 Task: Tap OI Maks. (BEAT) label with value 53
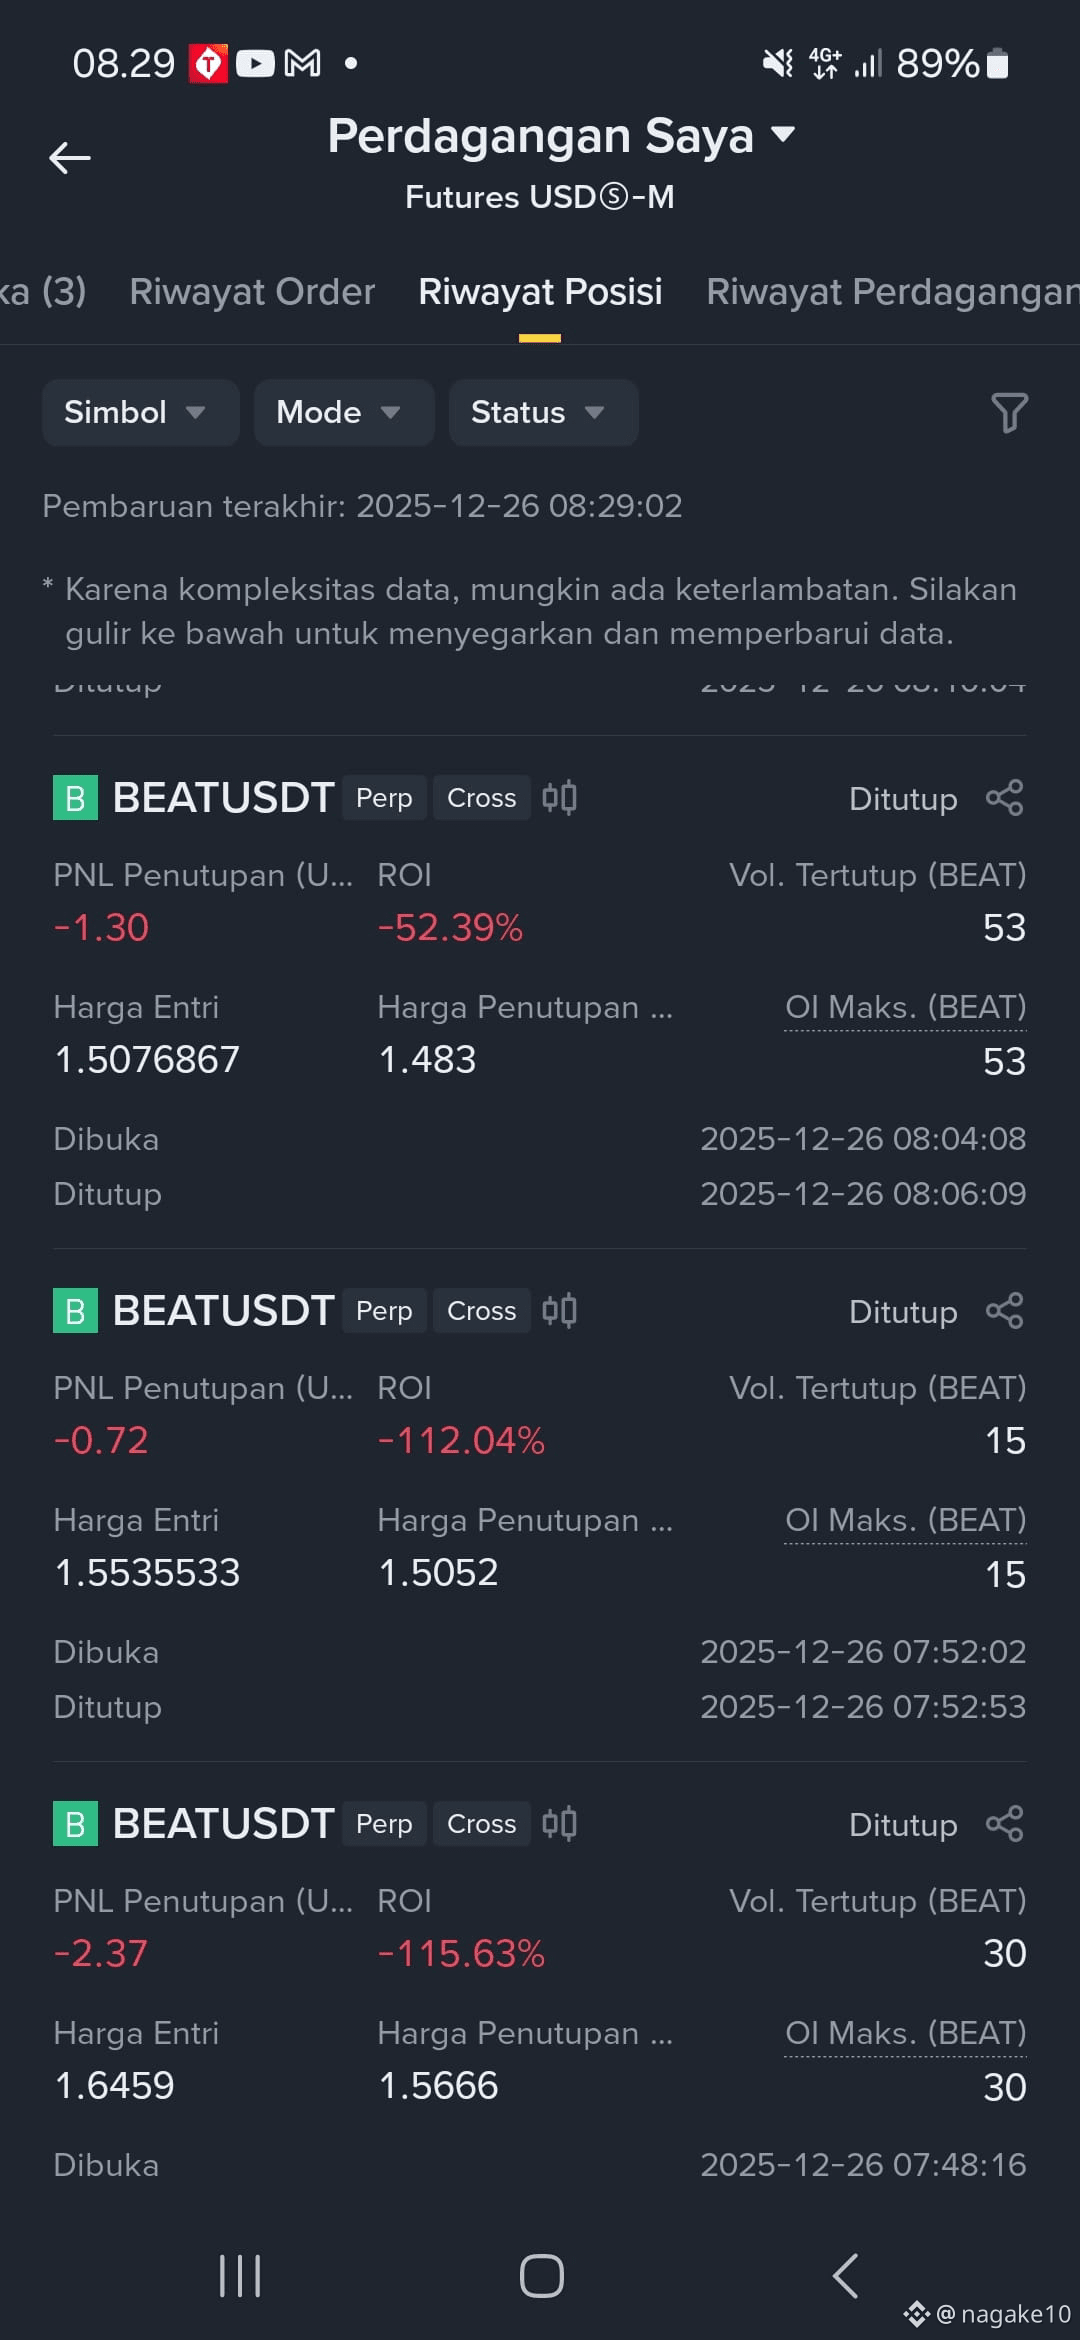905,1008
